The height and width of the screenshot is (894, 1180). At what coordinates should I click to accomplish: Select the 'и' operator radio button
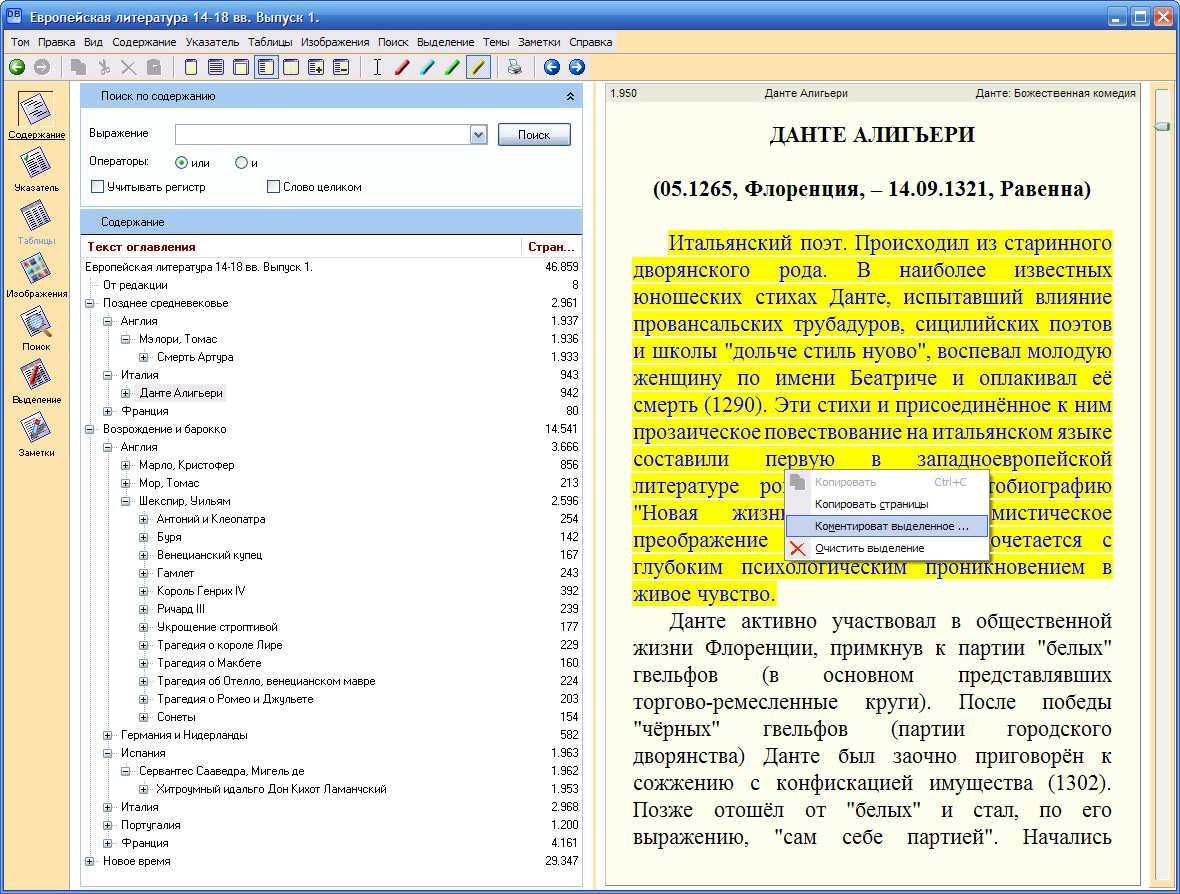click(x=241, y=163)
